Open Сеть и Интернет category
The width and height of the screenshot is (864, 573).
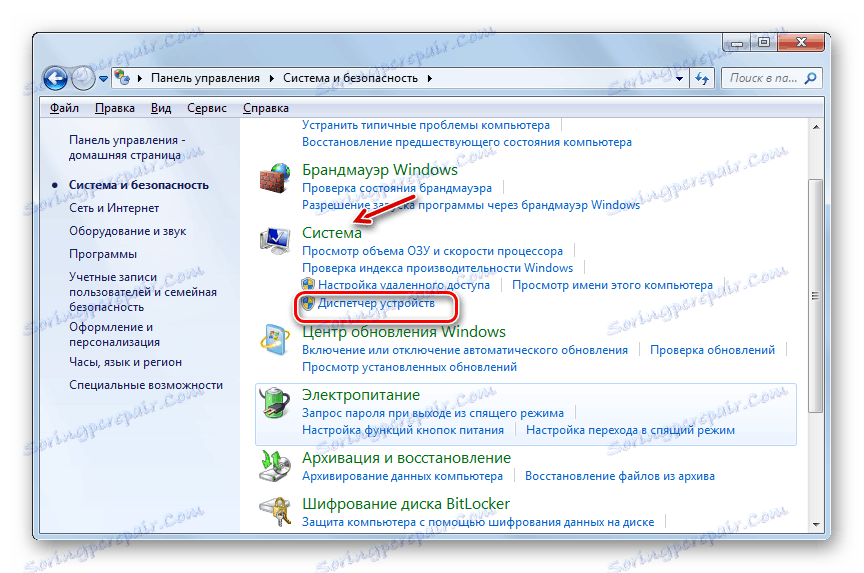(x=114, y=208)
